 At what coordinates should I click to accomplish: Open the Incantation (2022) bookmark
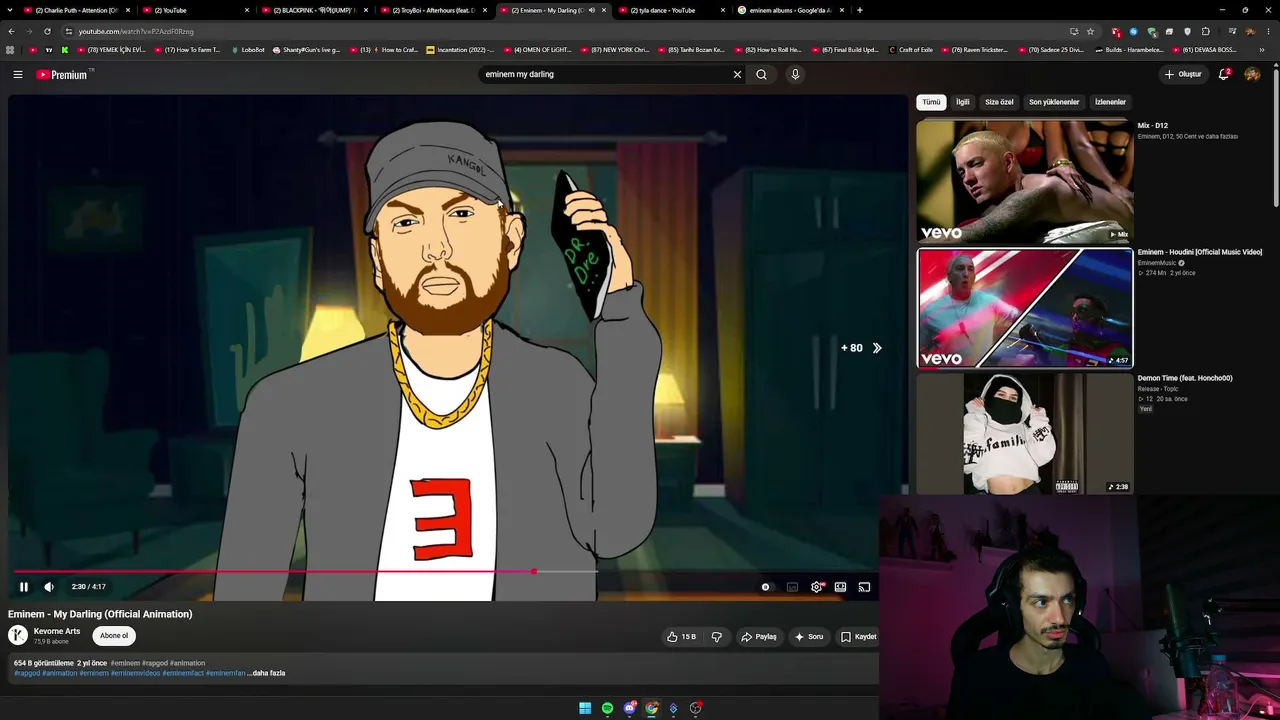click(x=461, y=50)
